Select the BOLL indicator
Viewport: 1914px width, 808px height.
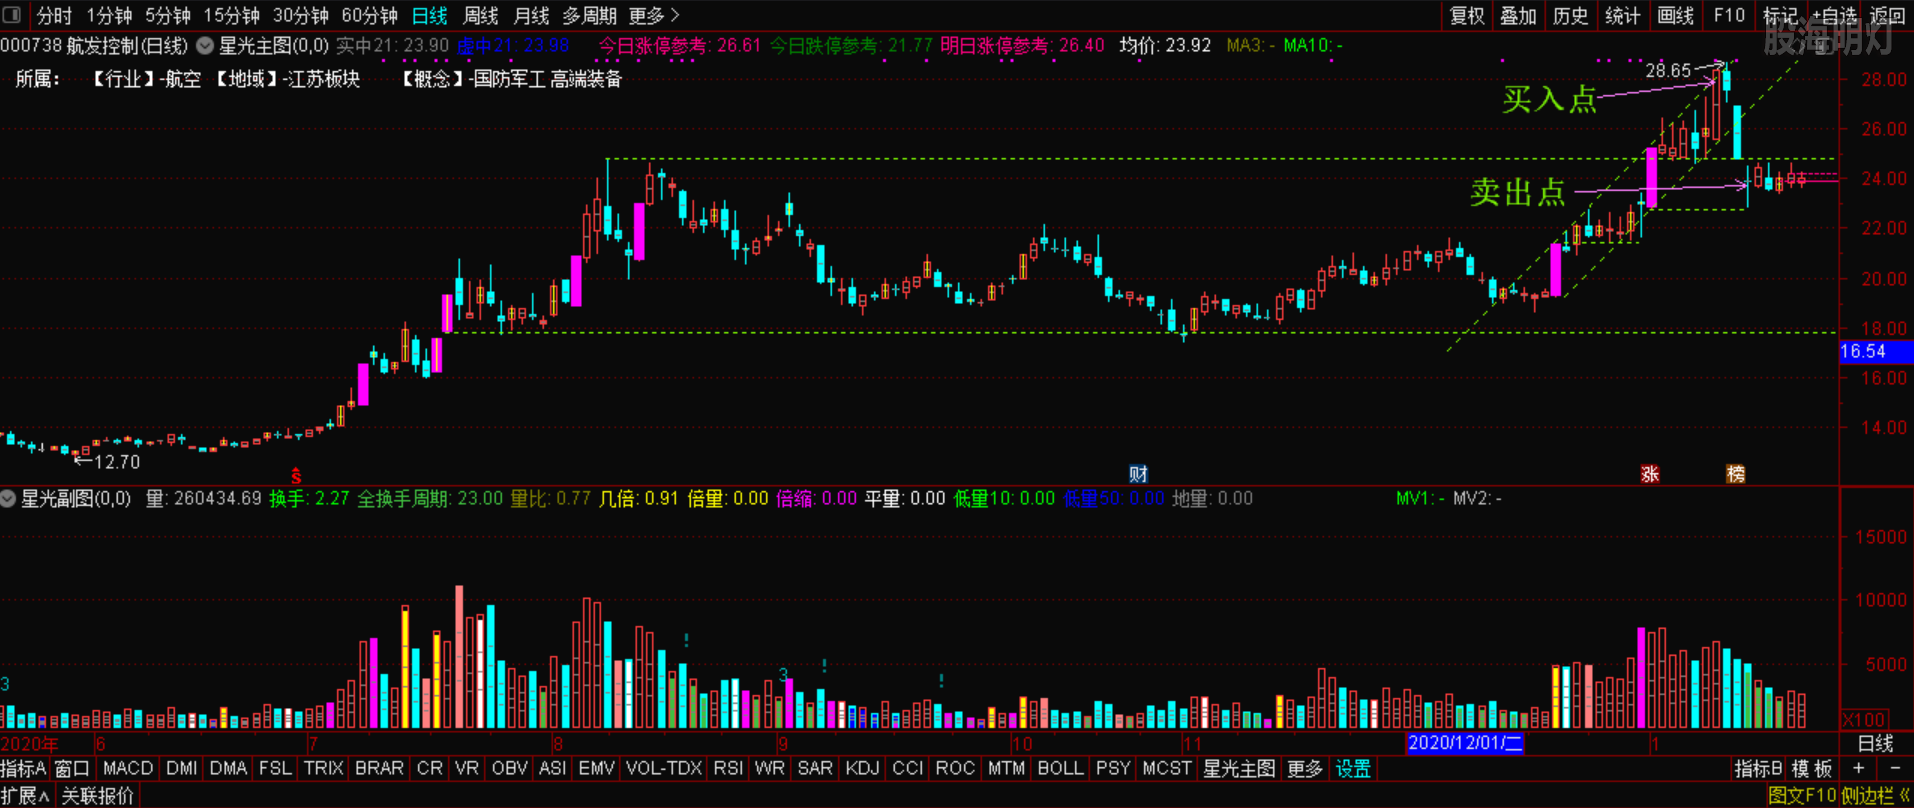1060,769
